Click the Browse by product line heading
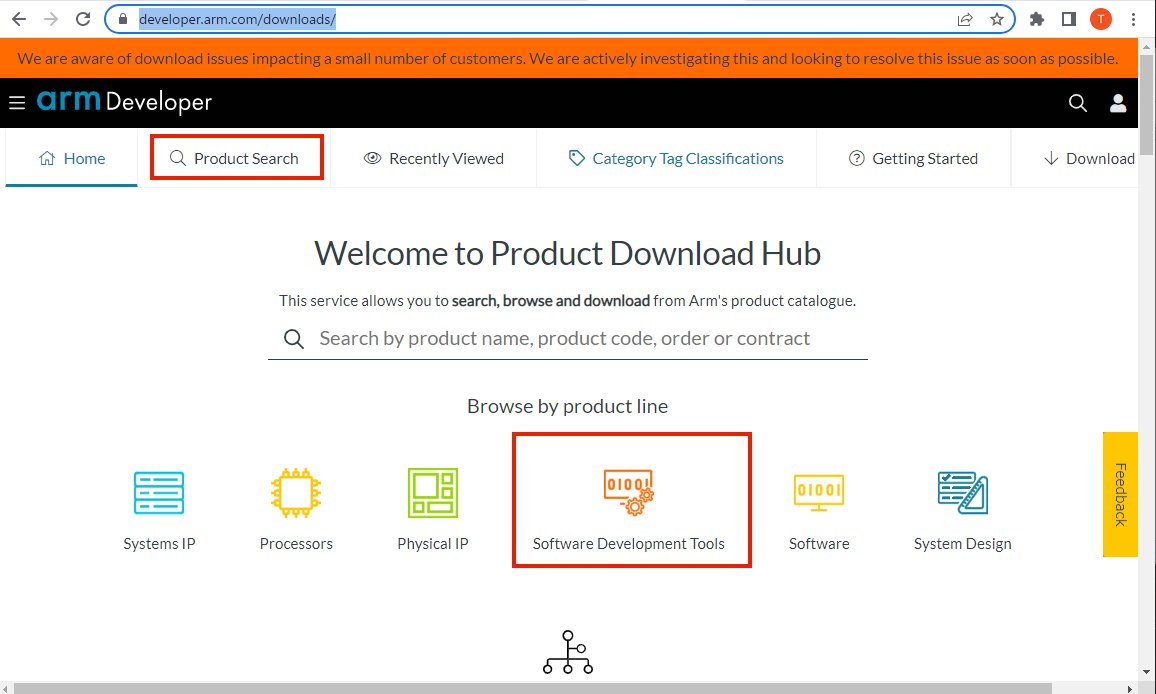The image size is (1156, 694). coord(568,406)
